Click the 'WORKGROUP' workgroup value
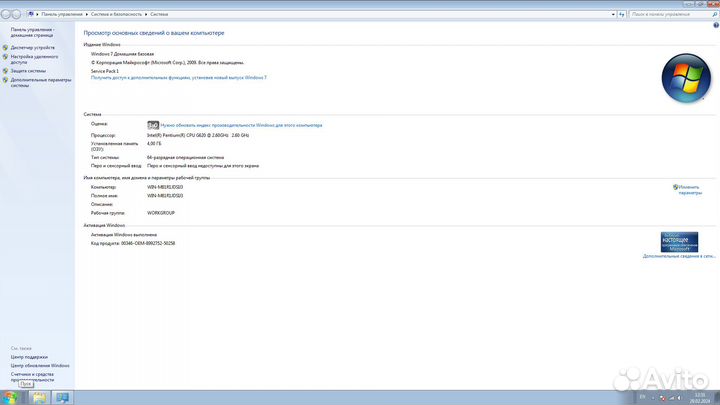This screenshot has width=720, height=405. coord(161,213)
